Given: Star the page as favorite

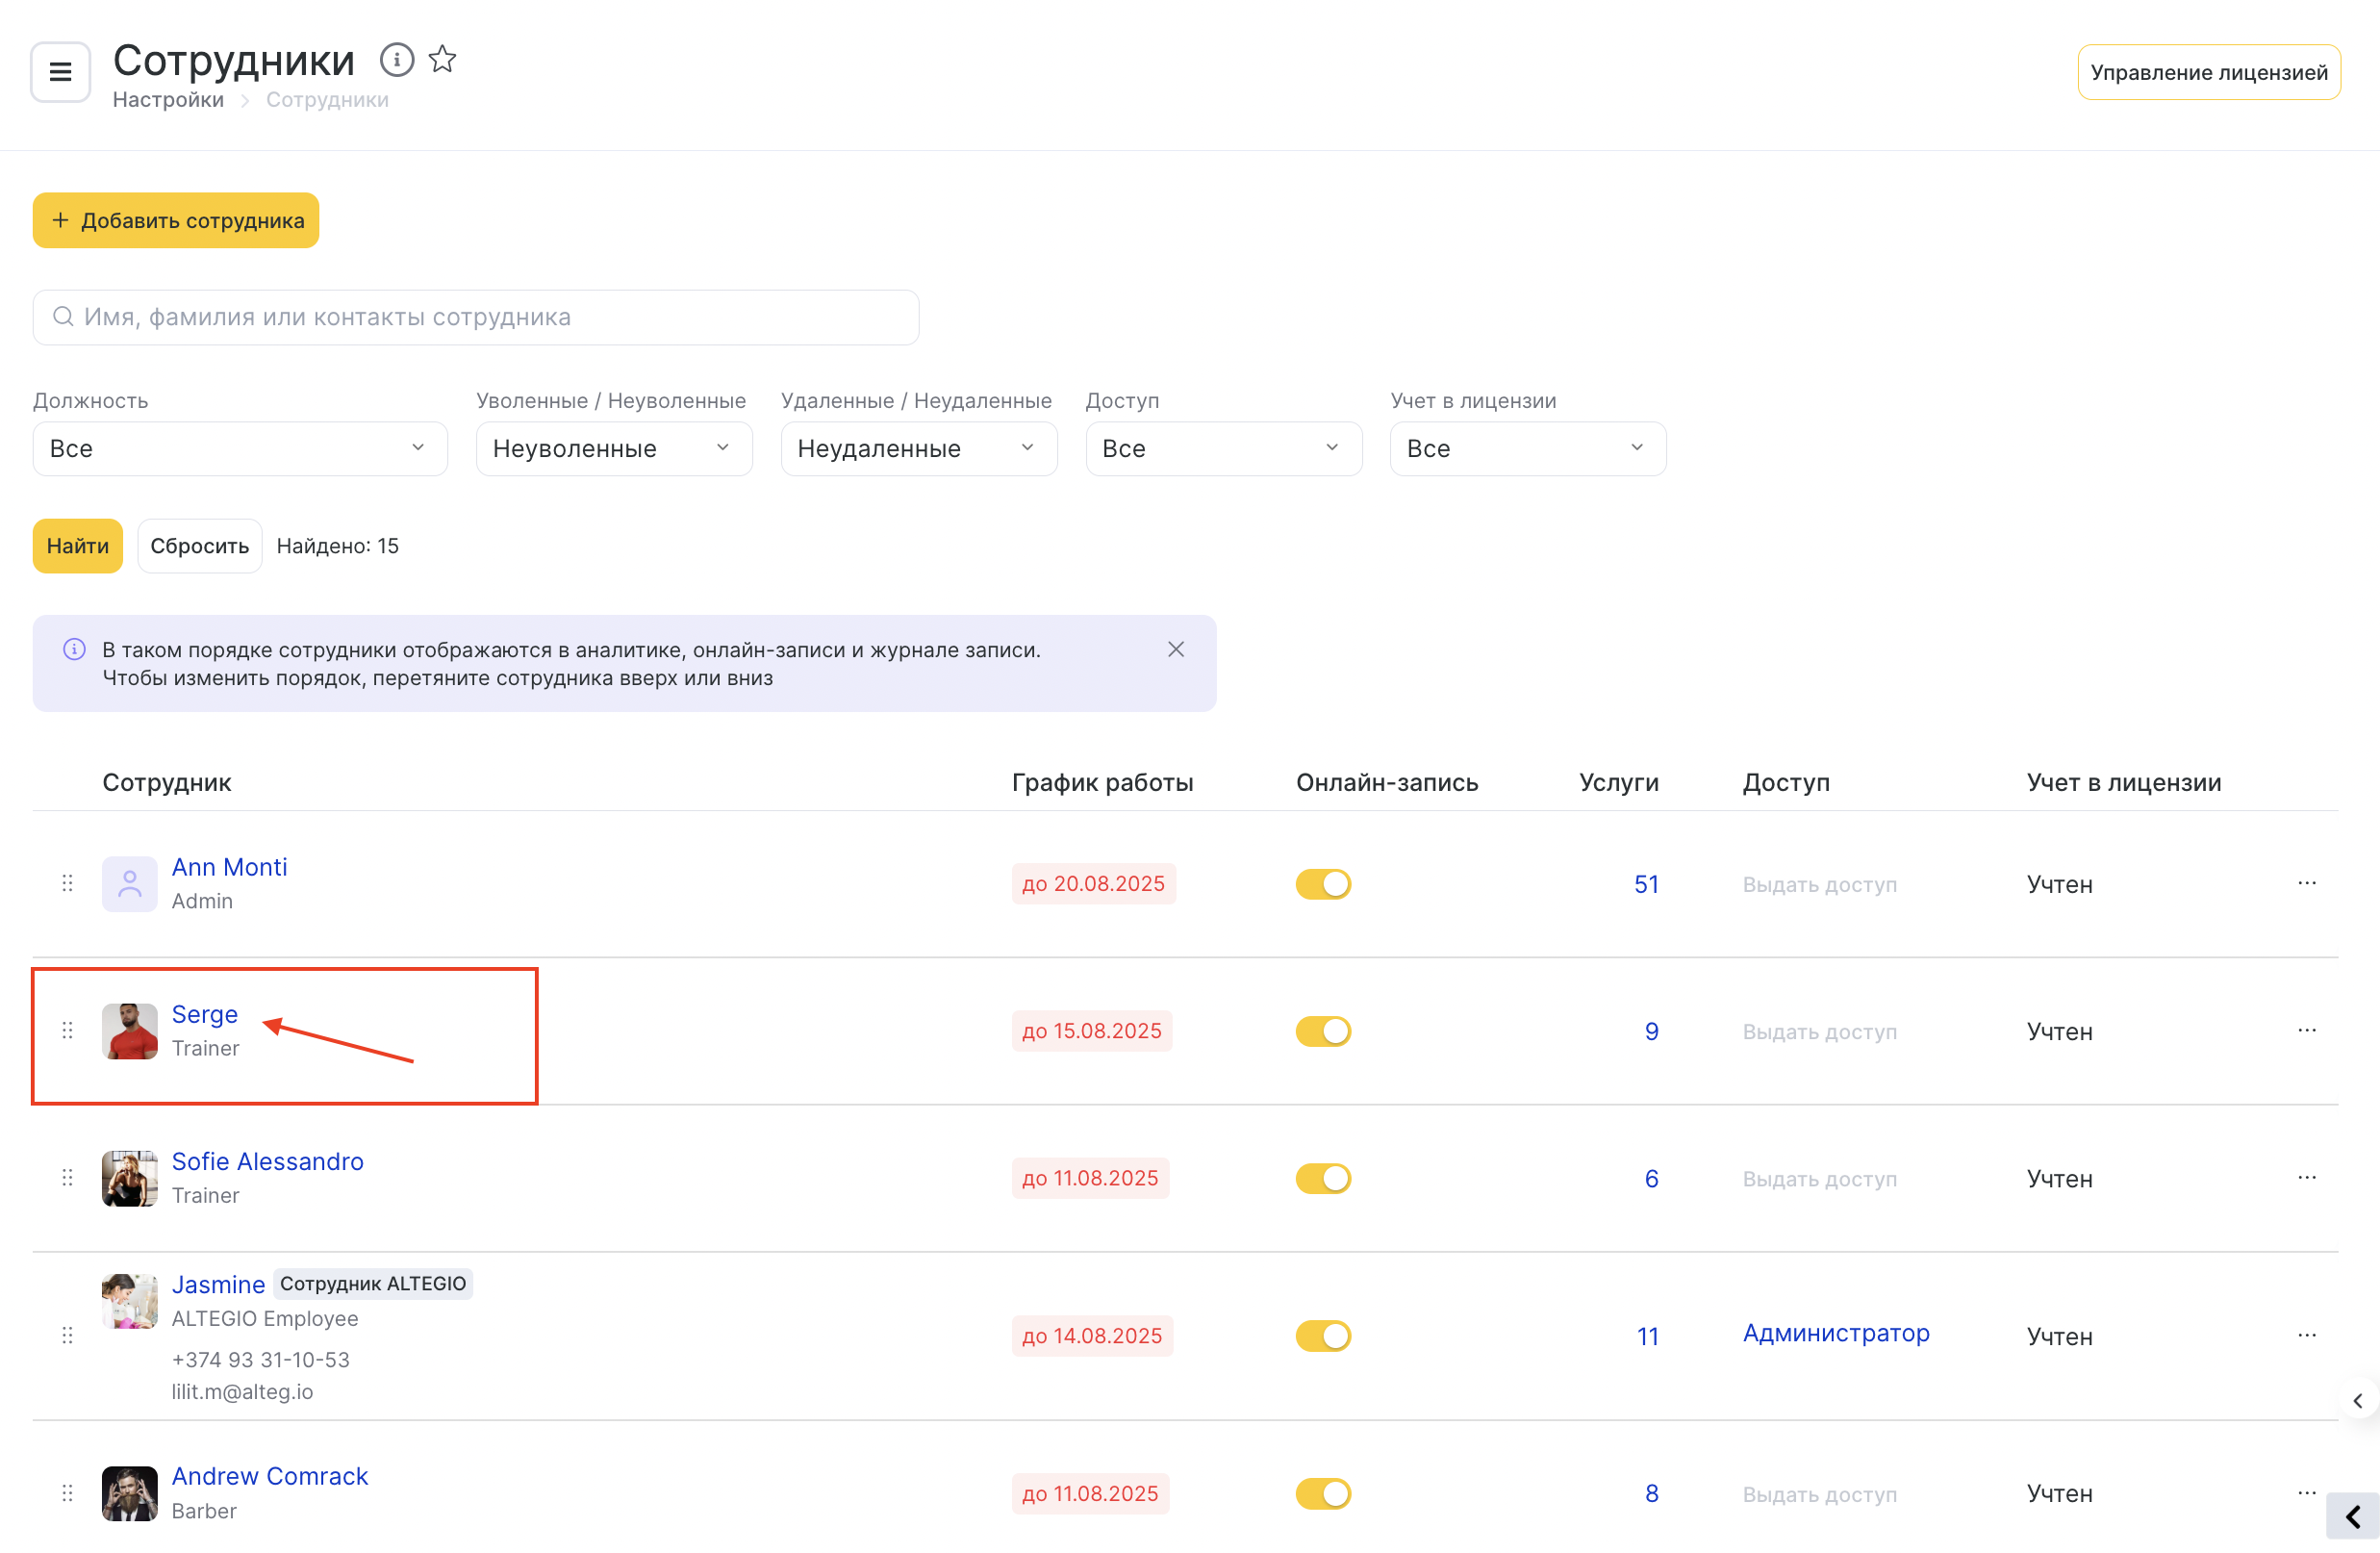Looking at the screenshot, I should coord(442,60).
